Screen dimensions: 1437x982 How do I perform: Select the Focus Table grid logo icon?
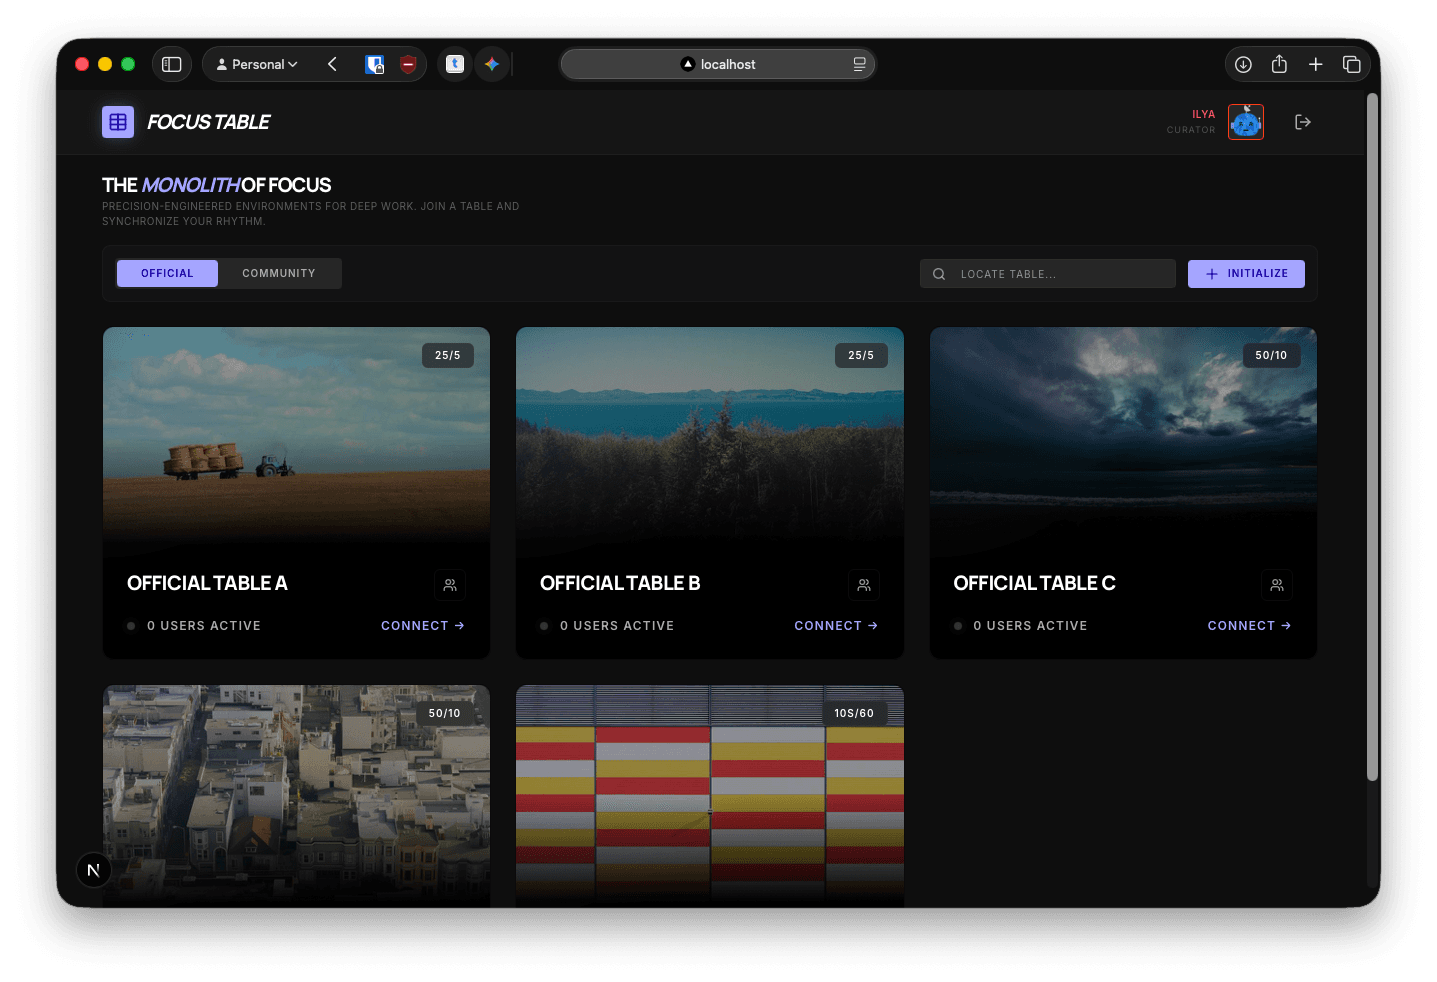point(117,121)
